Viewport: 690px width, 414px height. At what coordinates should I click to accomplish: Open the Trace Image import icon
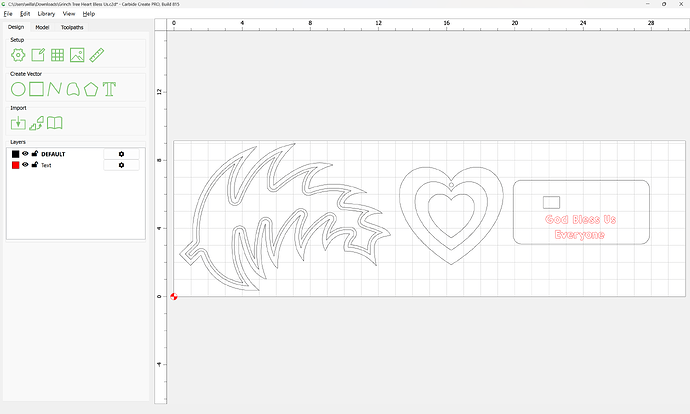point(37,123)
